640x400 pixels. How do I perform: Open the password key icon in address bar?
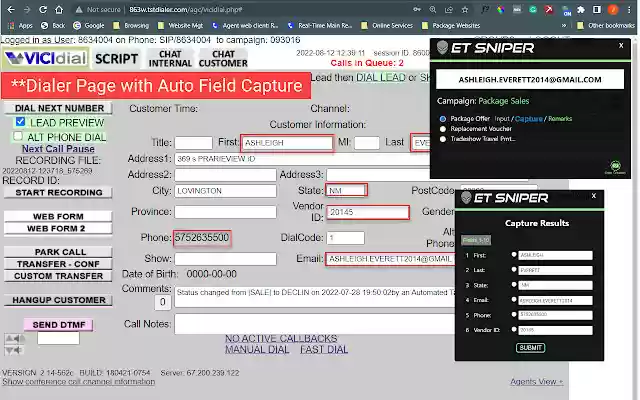click(x=417, y=9)
